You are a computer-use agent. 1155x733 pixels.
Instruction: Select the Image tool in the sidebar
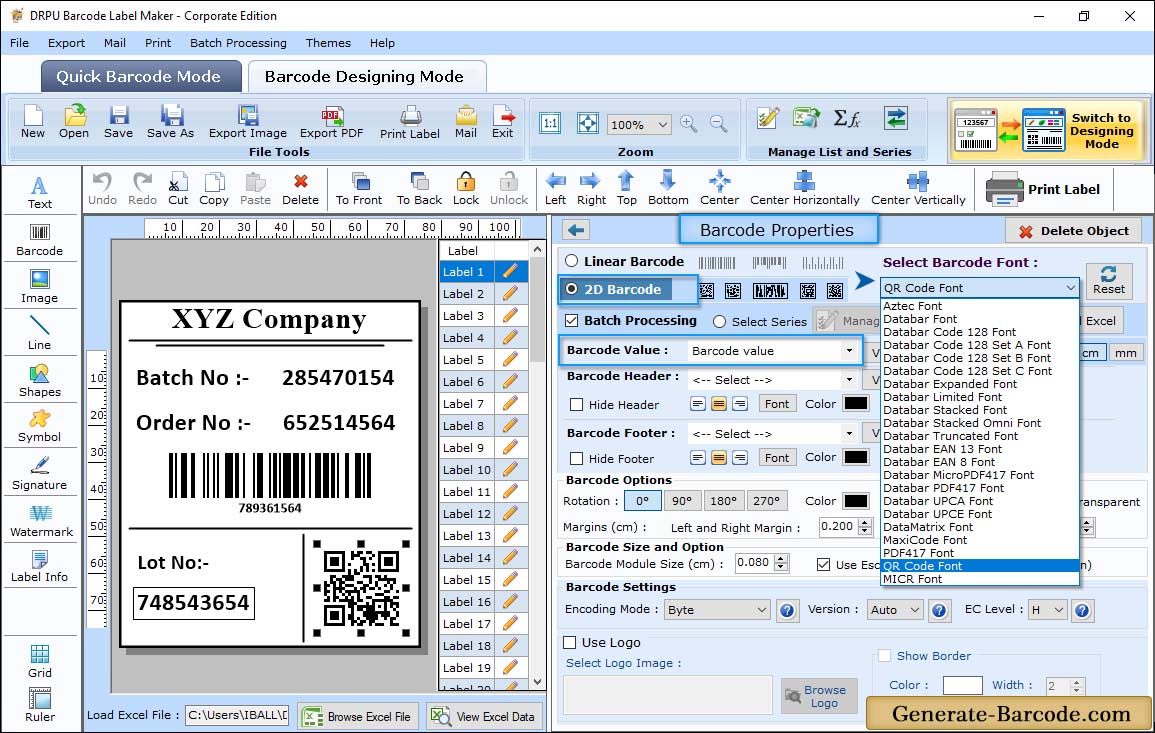point(40,287)
